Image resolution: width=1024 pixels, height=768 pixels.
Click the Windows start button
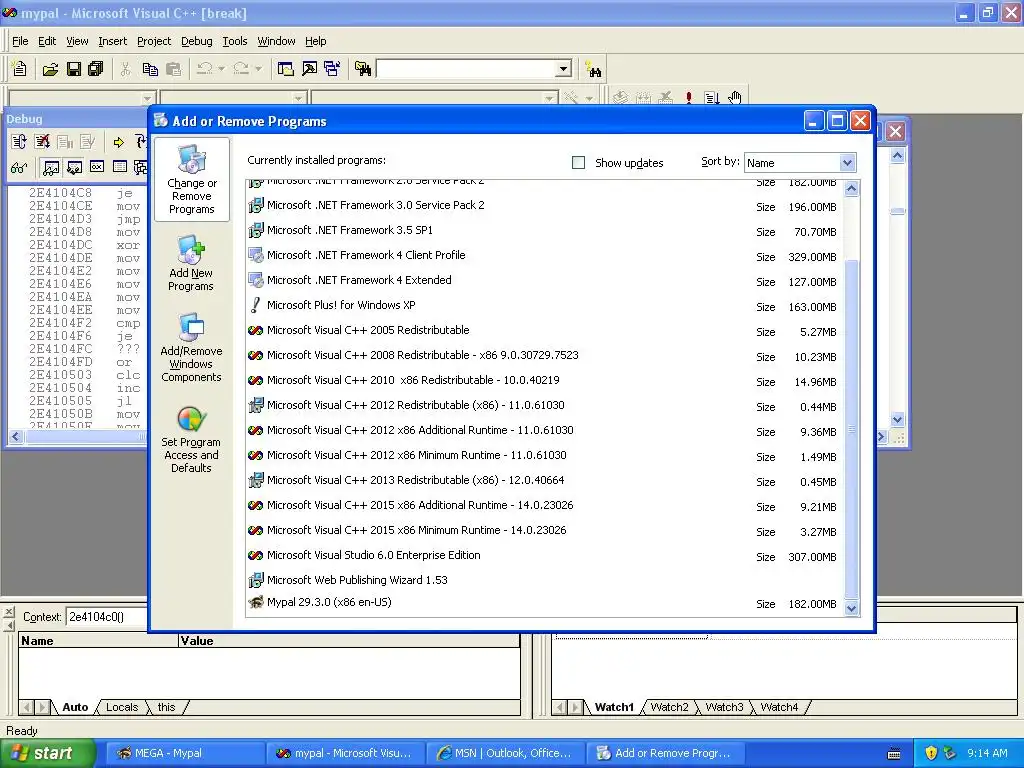click(x=47, y=753)
